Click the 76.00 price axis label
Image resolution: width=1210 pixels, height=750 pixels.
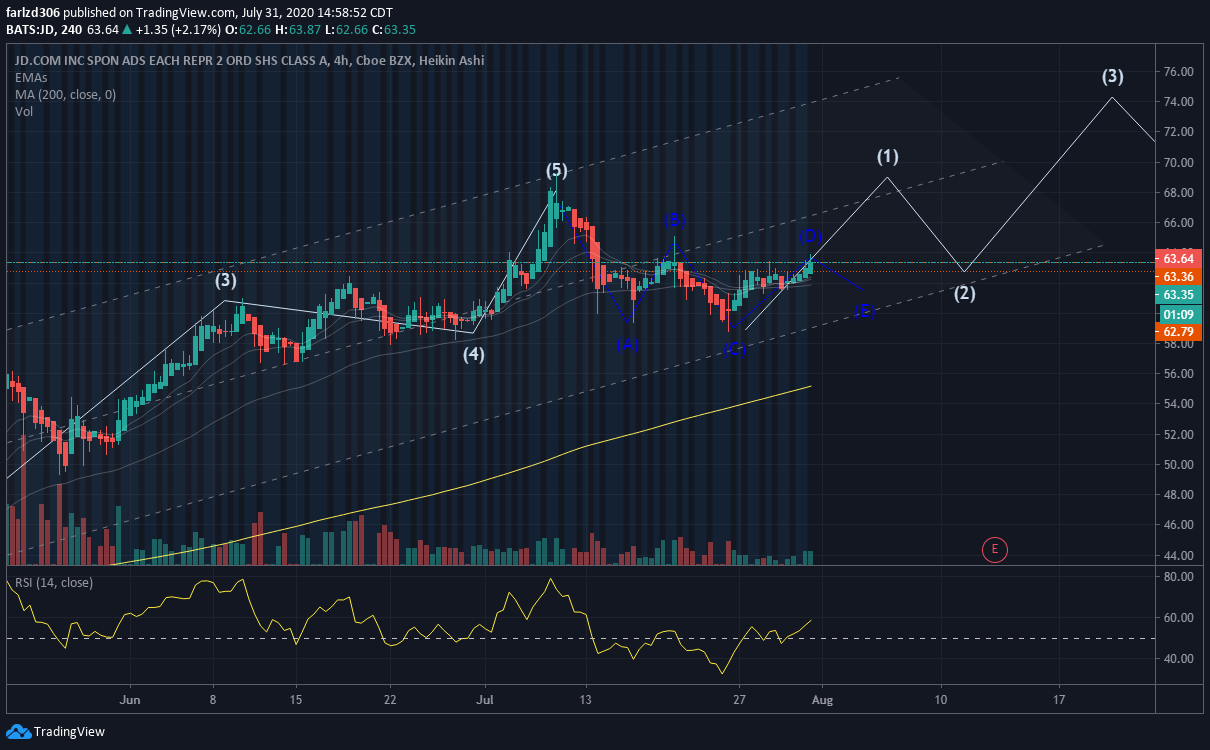pyautogui.click(x=1179, y=72)
